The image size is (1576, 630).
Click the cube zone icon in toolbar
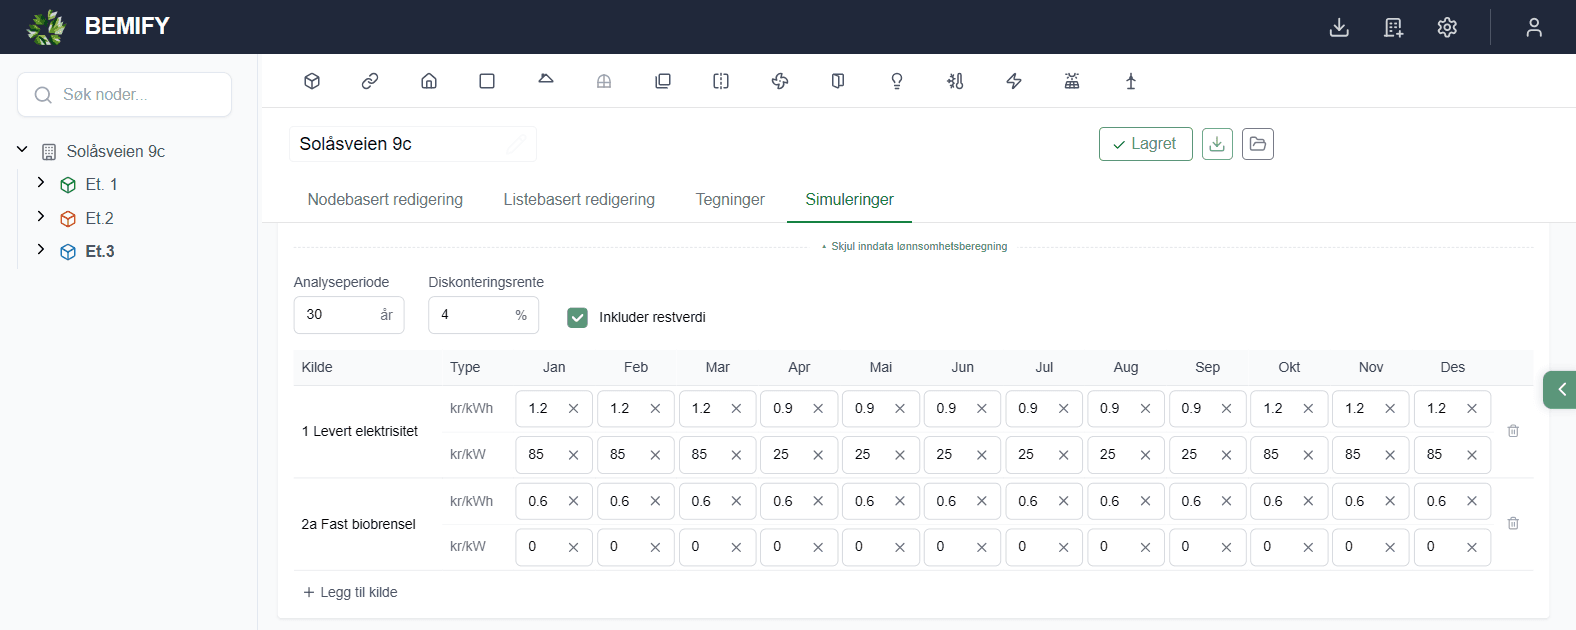tap(312, 81)
